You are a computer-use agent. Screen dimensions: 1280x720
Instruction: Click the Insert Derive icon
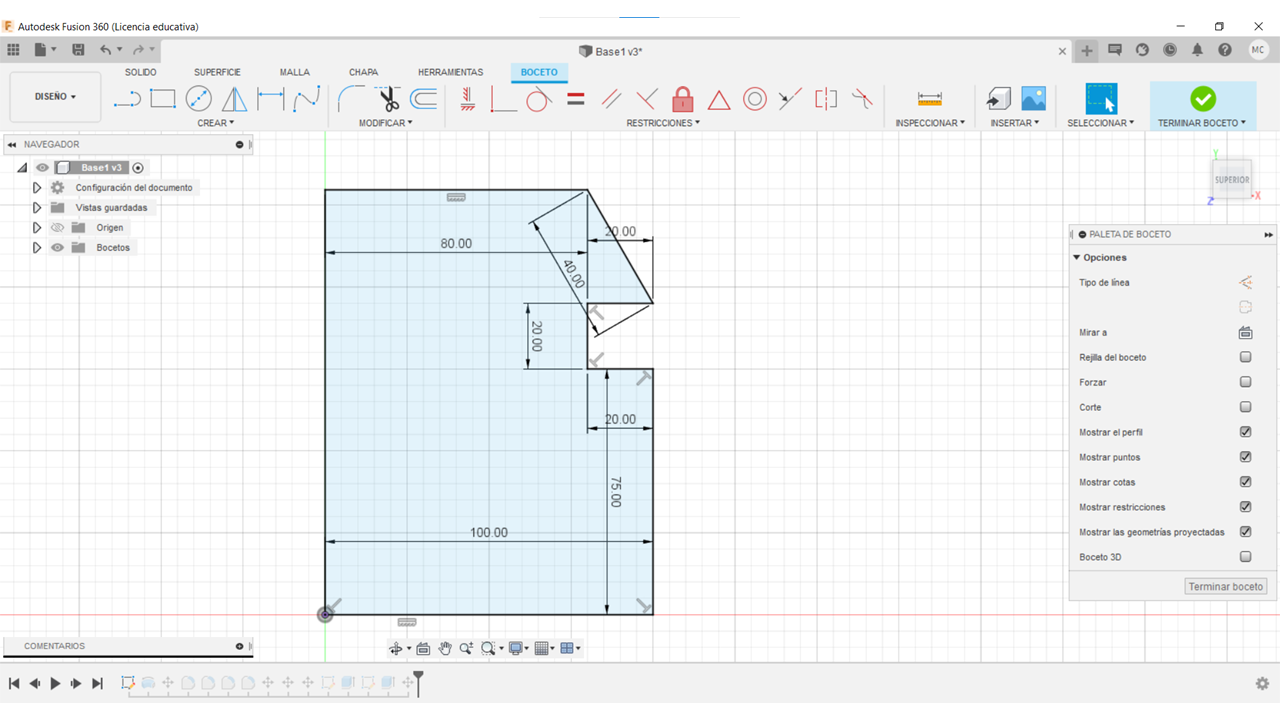[998, 98]
